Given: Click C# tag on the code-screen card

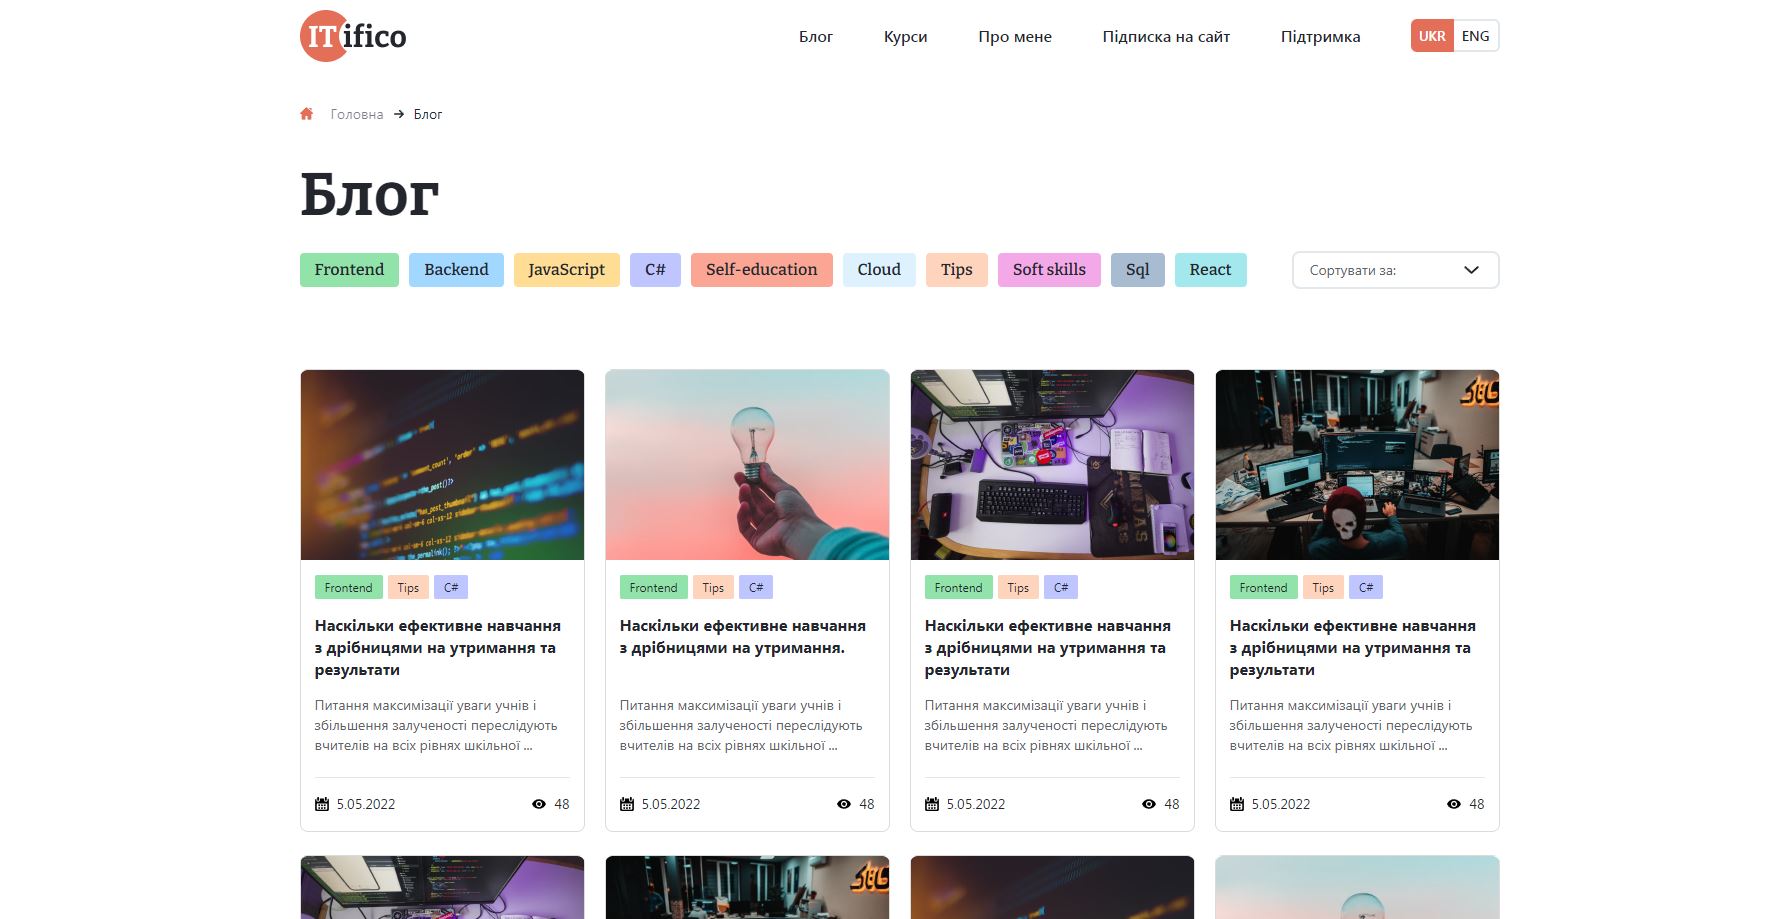Looking at the screenshot, I should coord(451,587).
